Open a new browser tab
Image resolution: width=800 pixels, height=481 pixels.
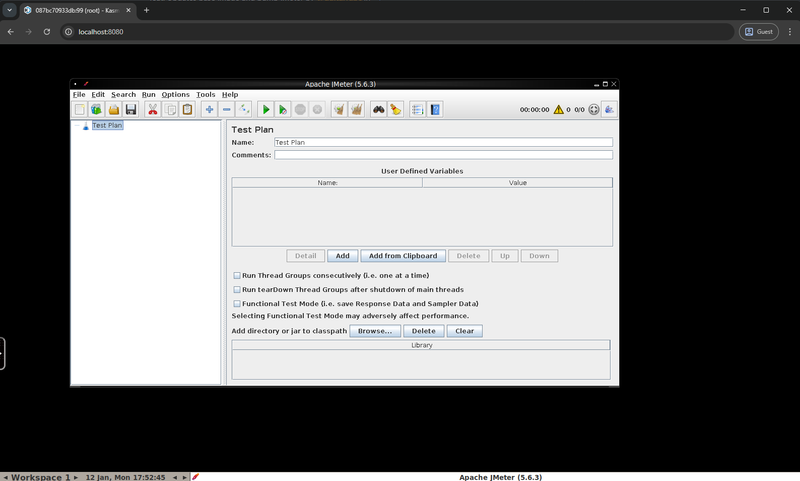[x=146, y=10]
